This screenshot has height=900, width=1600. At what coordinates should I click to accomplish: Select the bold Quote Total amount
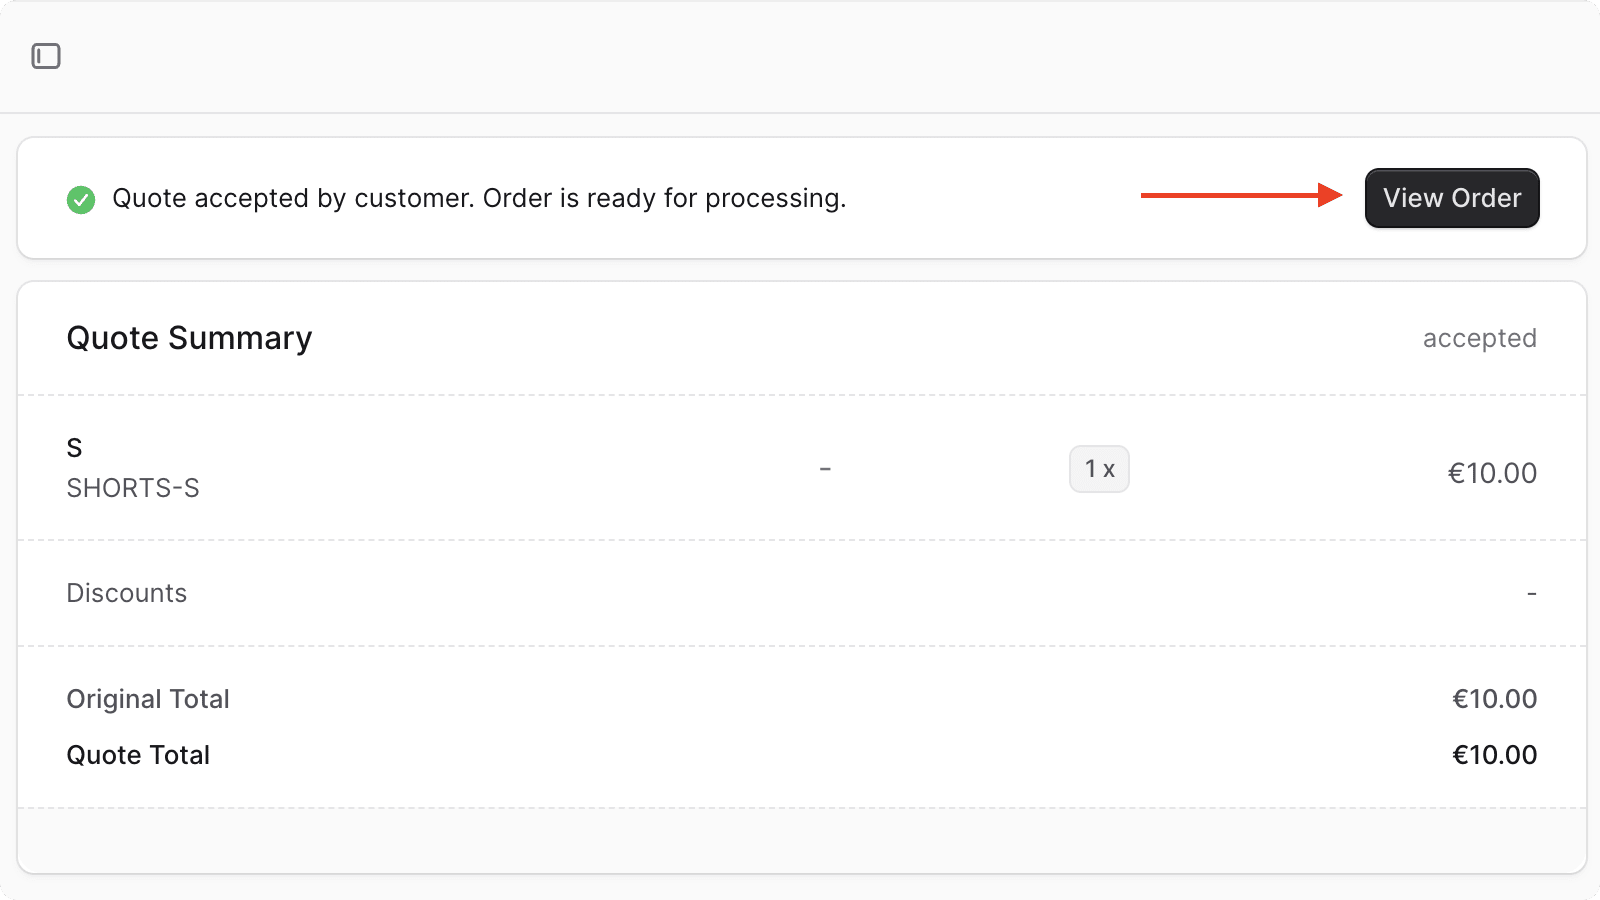tap(1495, 755)
